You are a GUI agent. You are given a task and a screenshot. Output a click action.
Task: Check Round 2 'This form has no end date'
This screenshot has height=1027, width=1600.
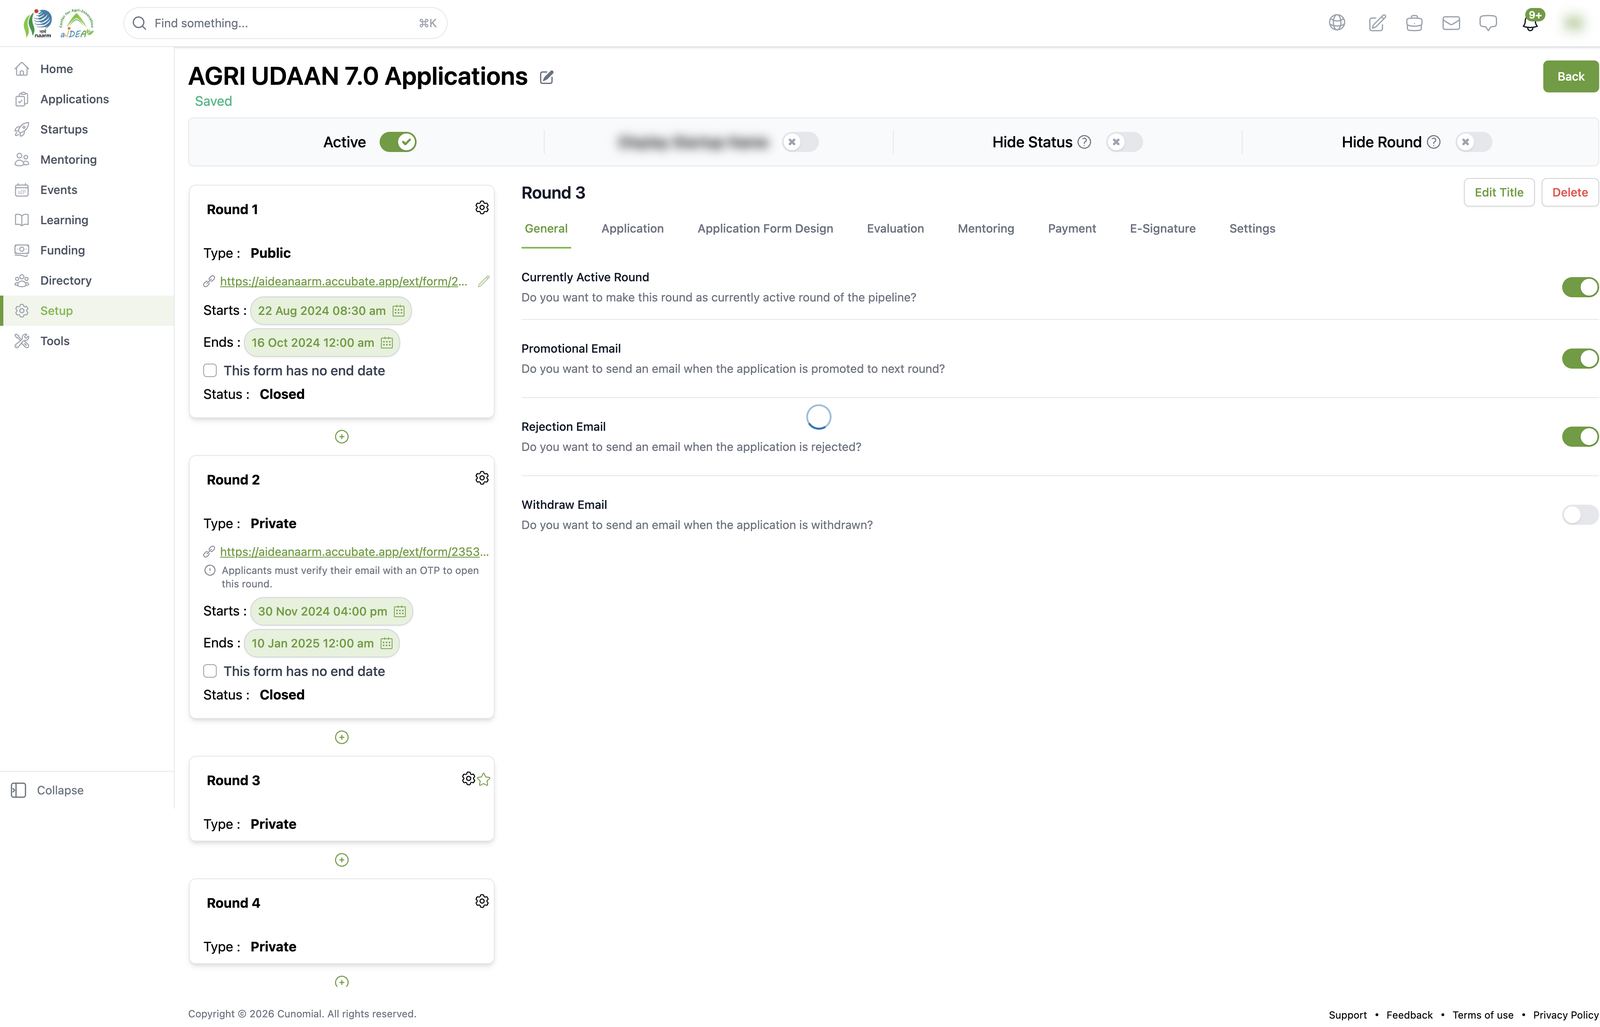coord(210,671)
